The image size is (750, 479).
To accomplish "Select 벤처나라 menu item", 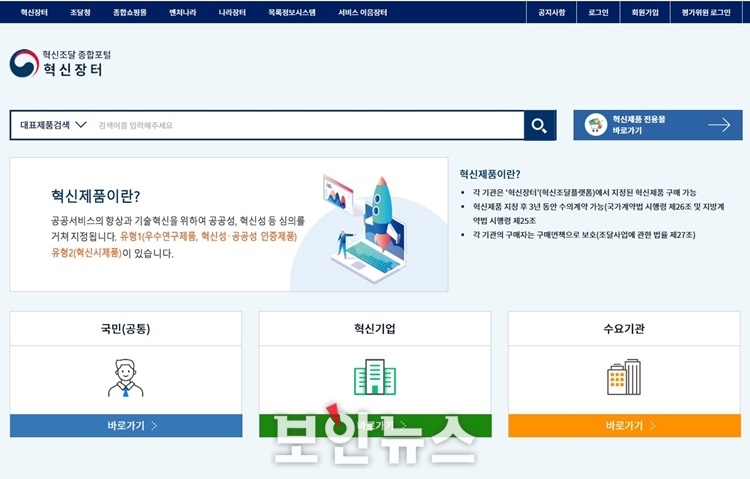I will pyautogui.click(x=182, y=12).
